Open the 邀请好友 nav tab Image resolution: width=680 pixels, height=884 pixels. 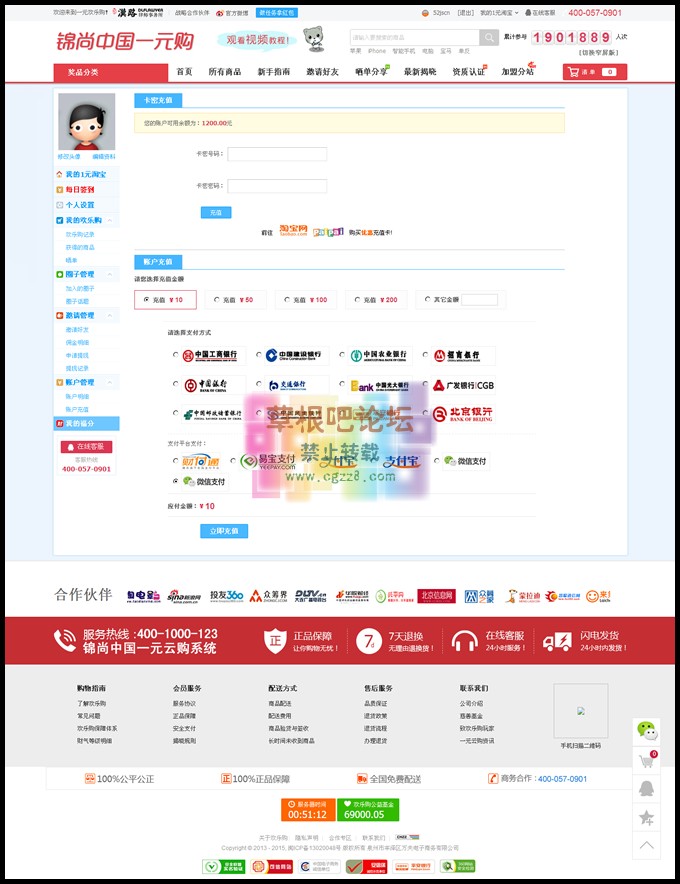(x=323, y=72)
